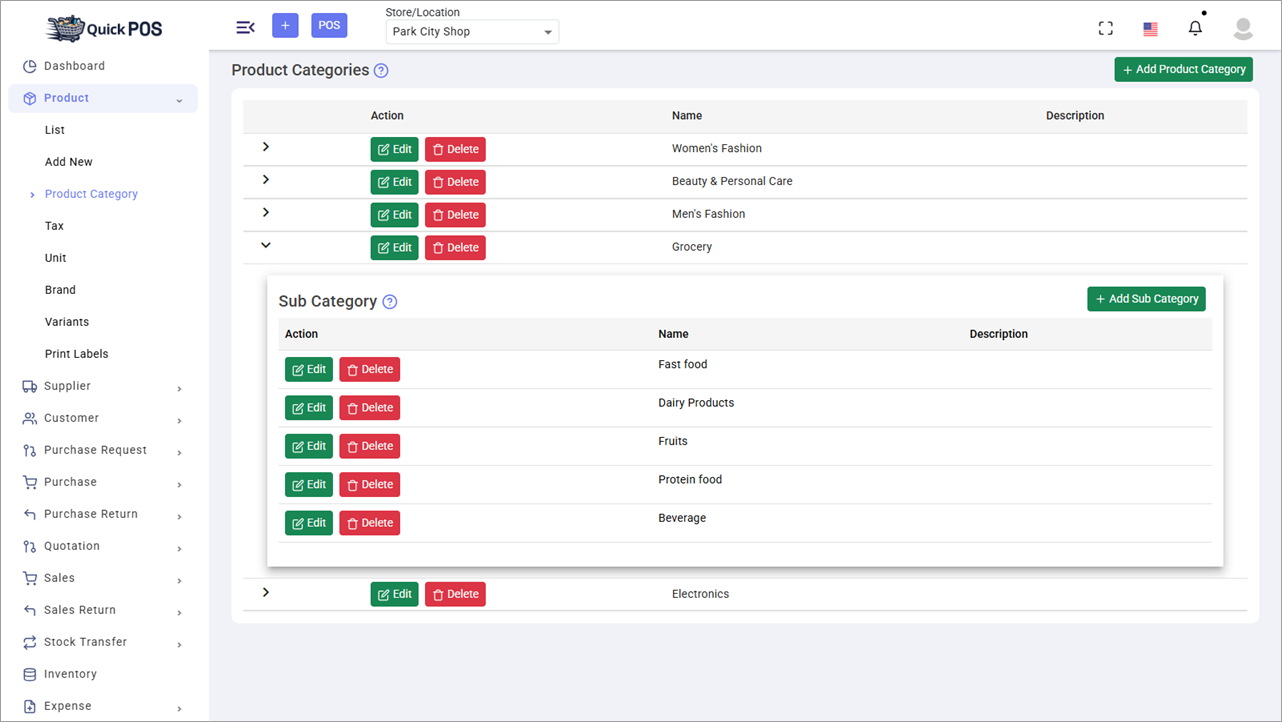Expand the Electronics category row
This screenshot has height=722, width=1282.
tap(264, 593)
